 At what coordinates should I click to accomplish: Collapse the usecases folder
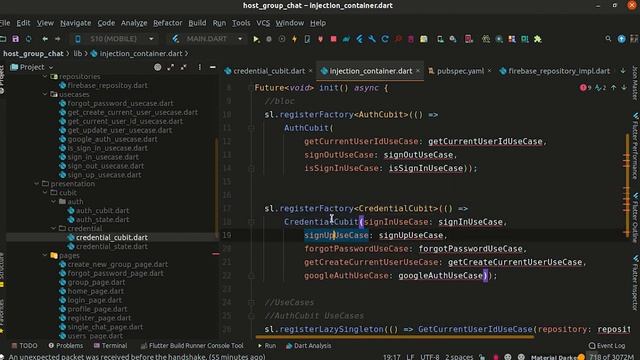pyautogui.click(x=45, y=94)
